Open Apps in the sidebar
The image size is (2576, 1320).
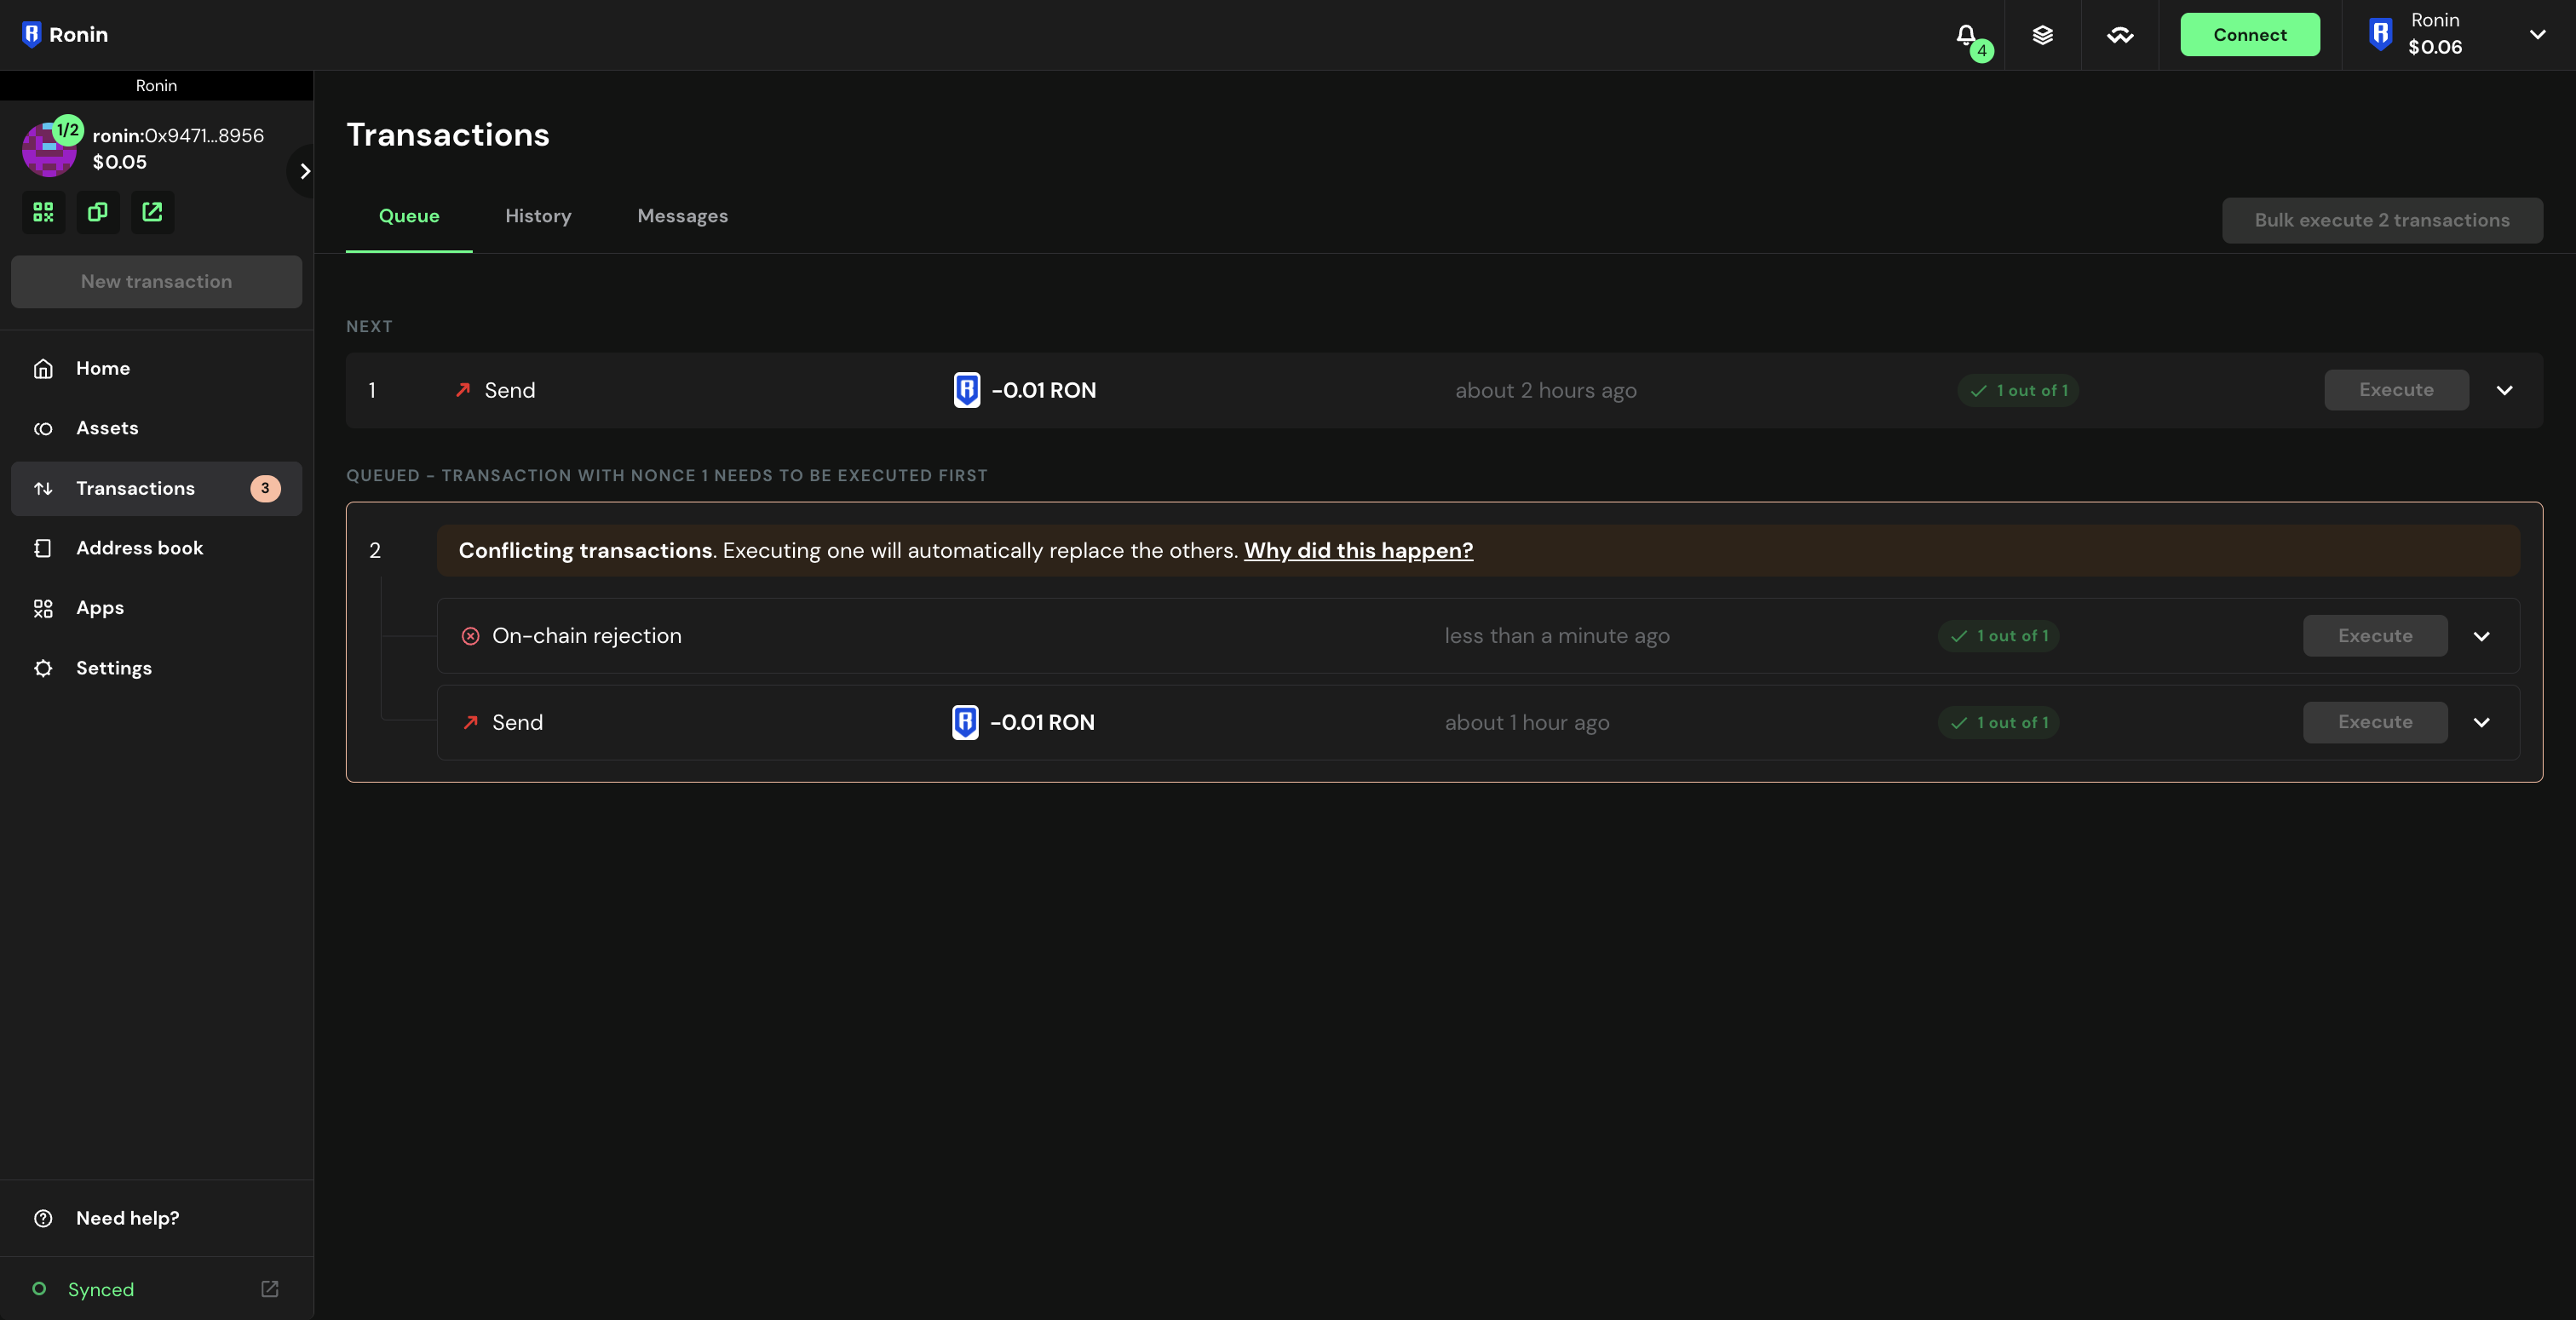[156, 608]
